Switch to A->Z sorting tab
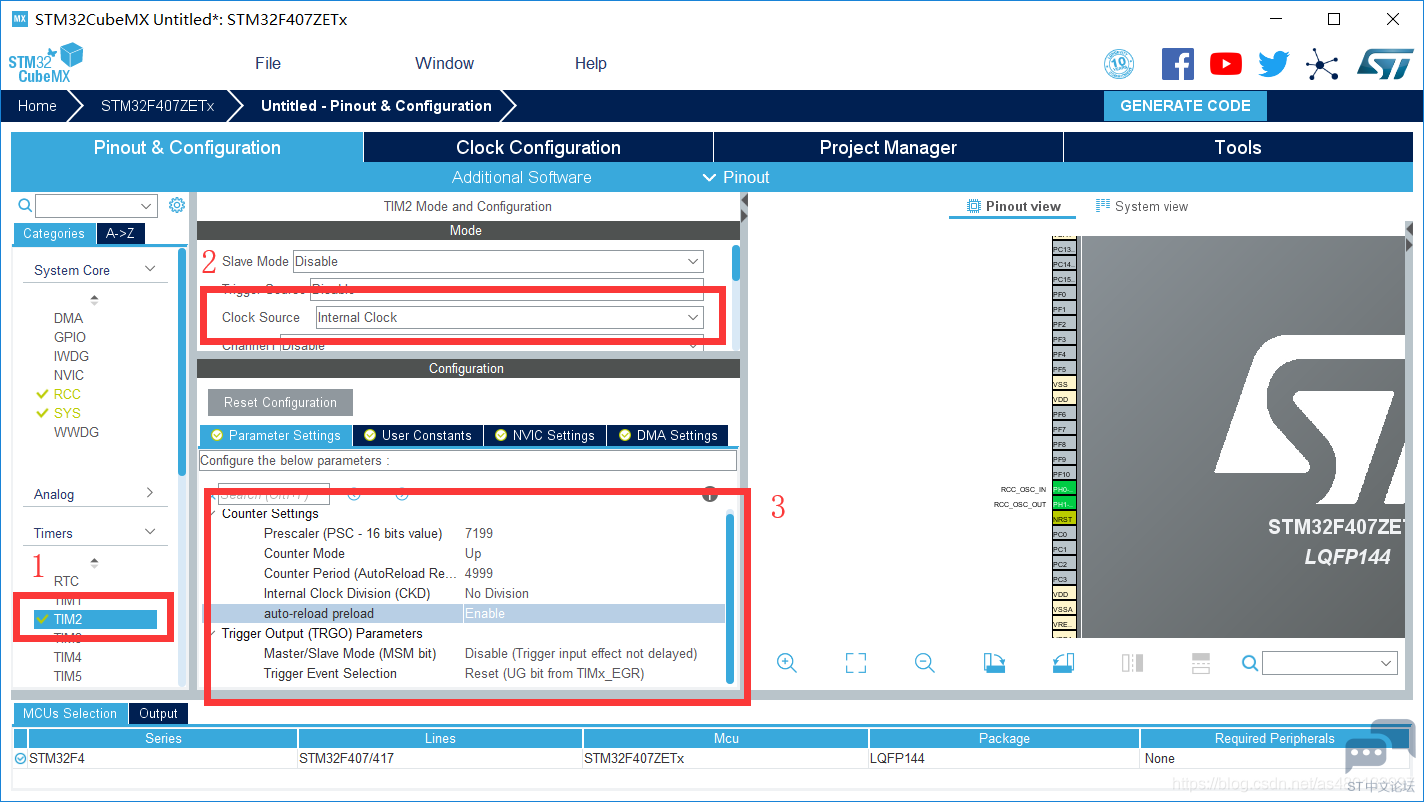 [x=120, y=233]
